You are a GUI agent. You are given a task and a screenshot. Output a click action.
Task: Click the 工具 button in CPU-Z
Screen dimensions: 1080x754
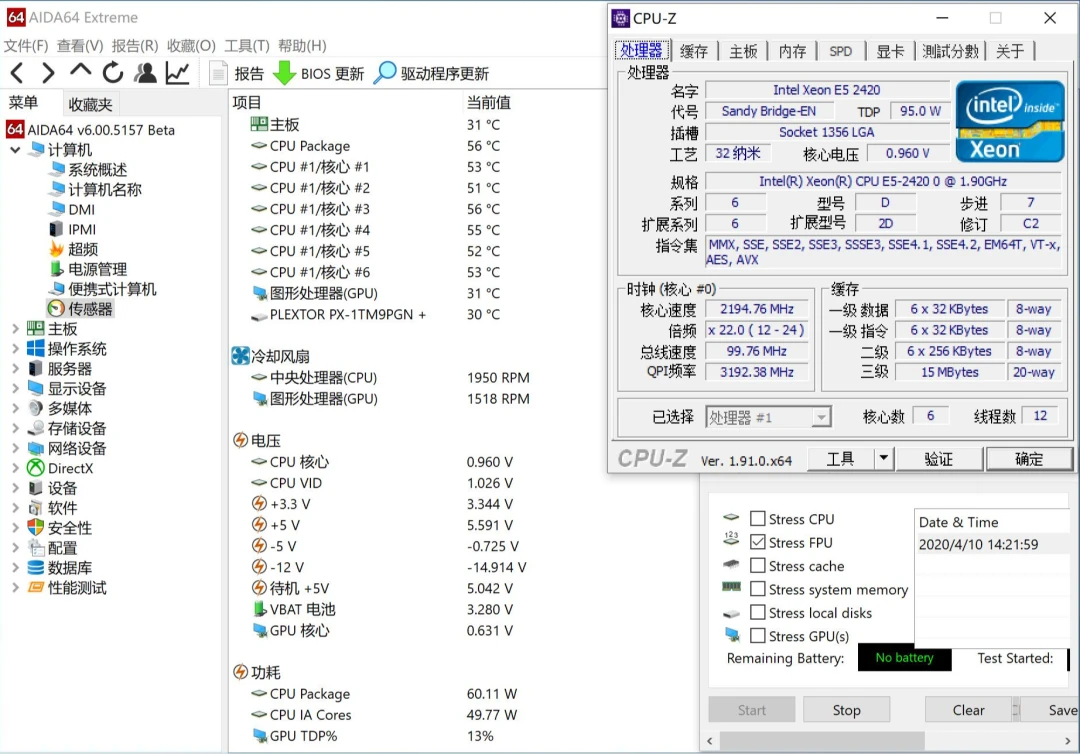pos(840,459)
